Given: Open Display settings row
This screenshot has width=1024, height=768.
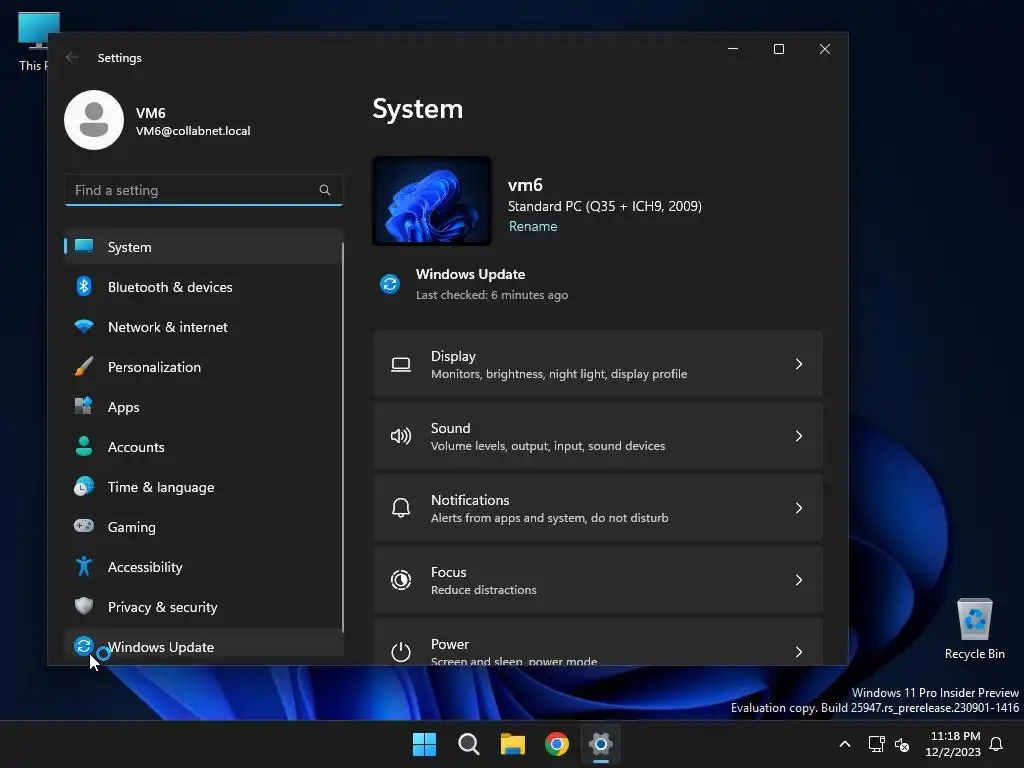Looking at the screenshot, I should click(598, 364).
